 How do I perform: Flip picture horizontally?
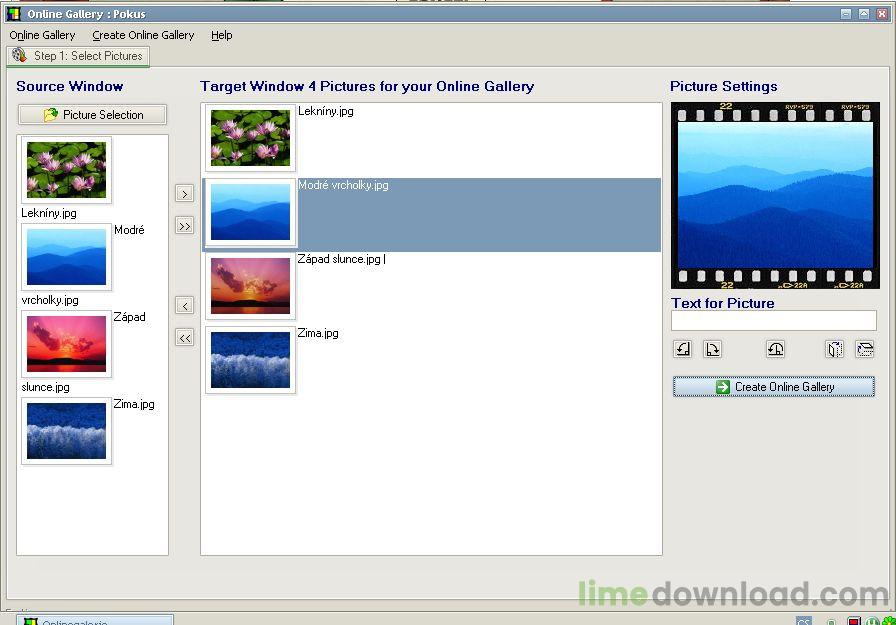point(835,349)
